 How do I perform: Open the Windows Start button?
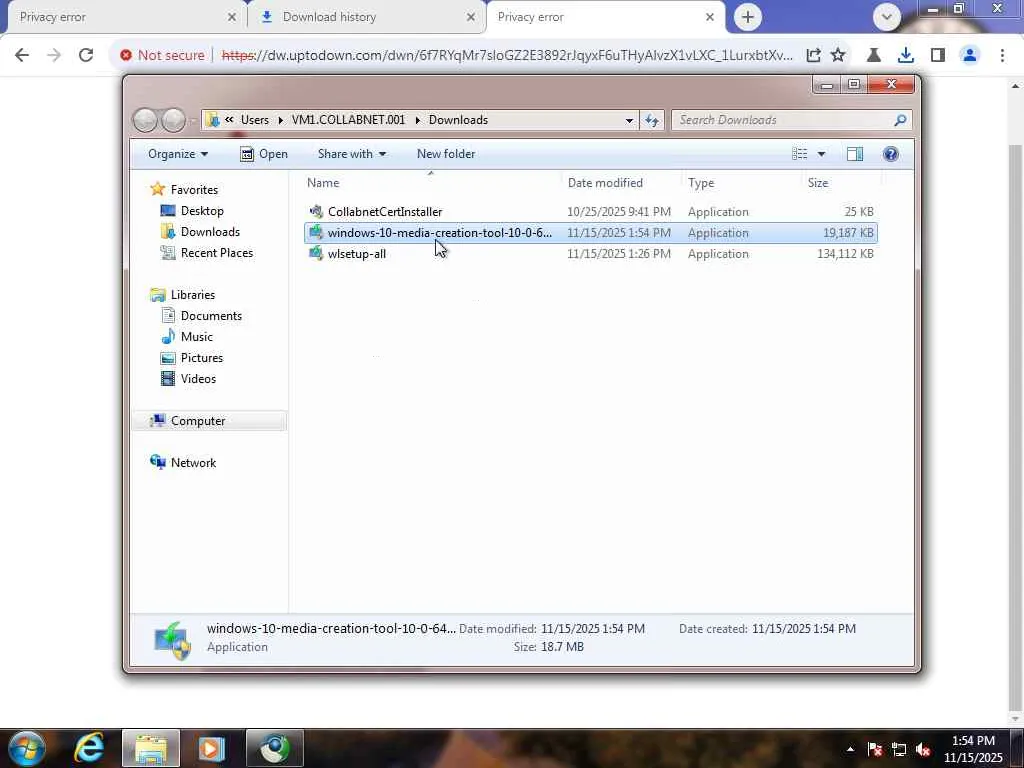pos(27,748)
